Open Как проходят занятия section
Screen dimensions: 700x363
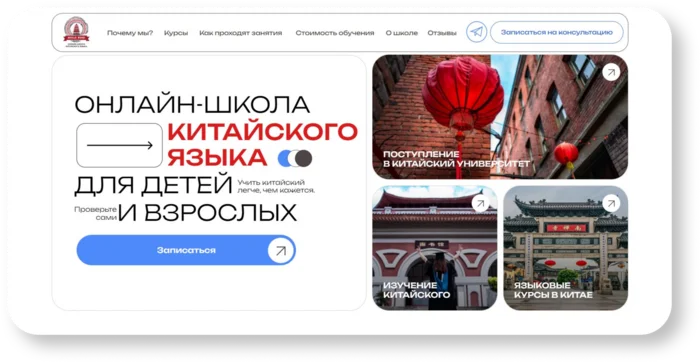[241, 33]
